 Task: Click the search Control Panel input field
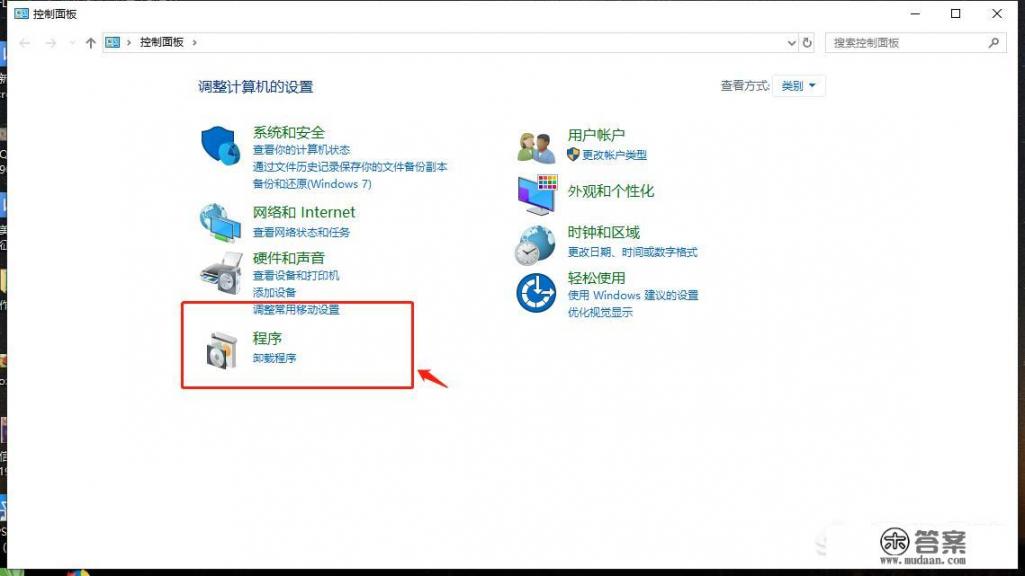900,42
